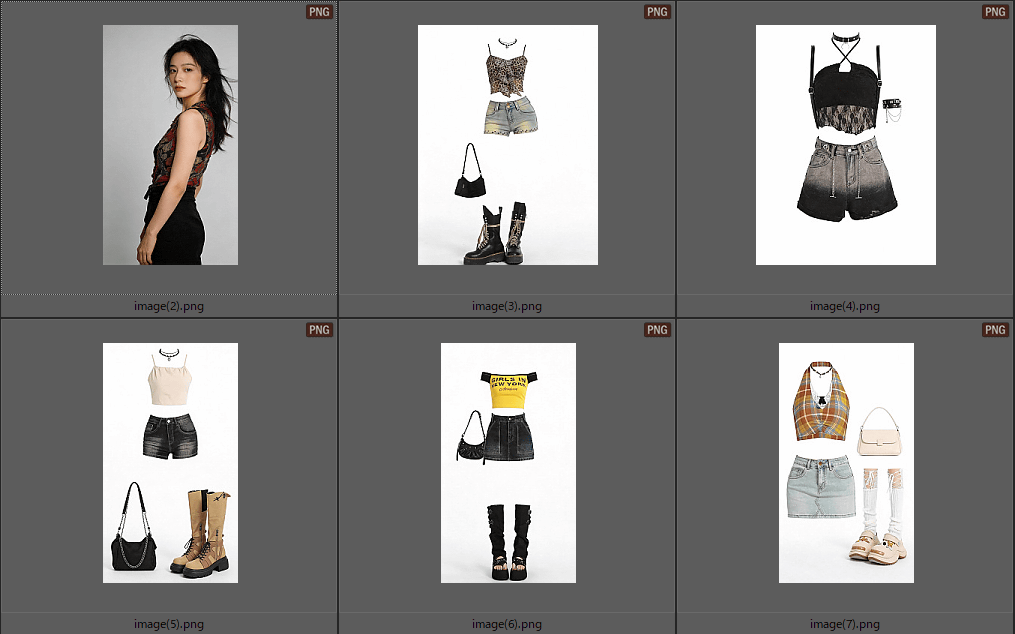This screenshot has height=634, width=1015.
Task: Click the PNG badge on image(3).png
Action: 657,12
